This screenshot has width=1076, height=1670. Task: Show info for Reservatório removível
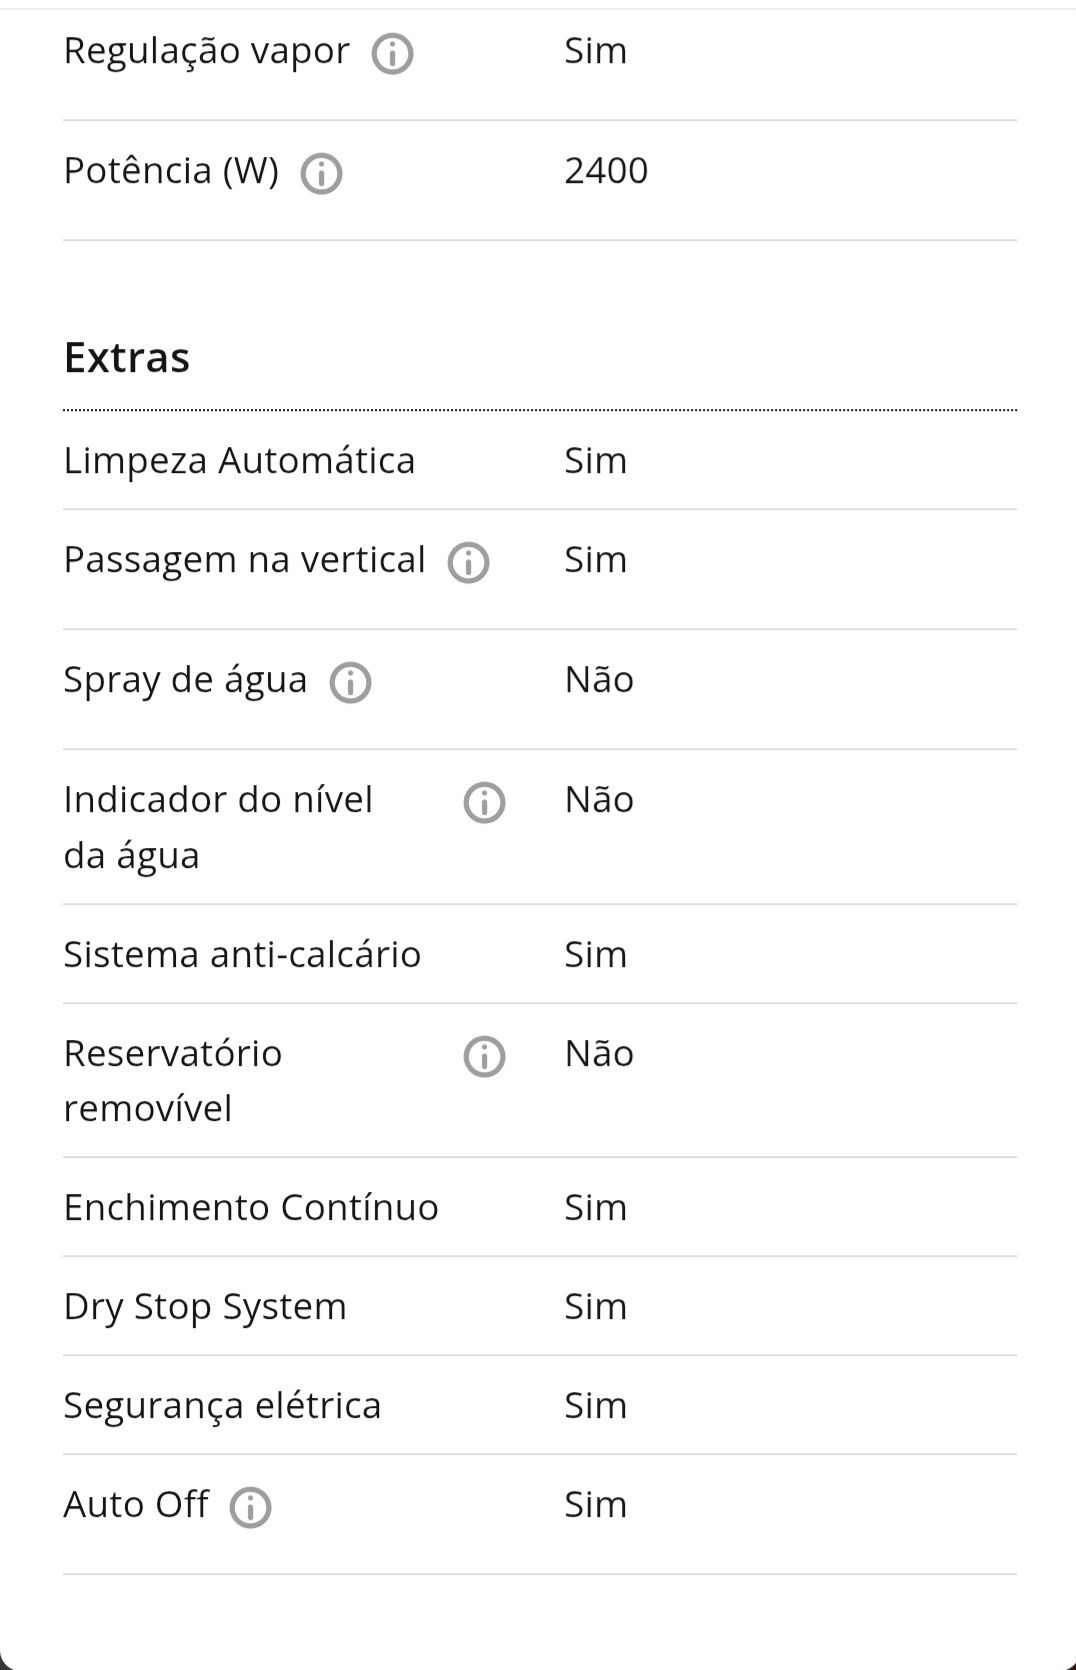[x=484, y=1056]
